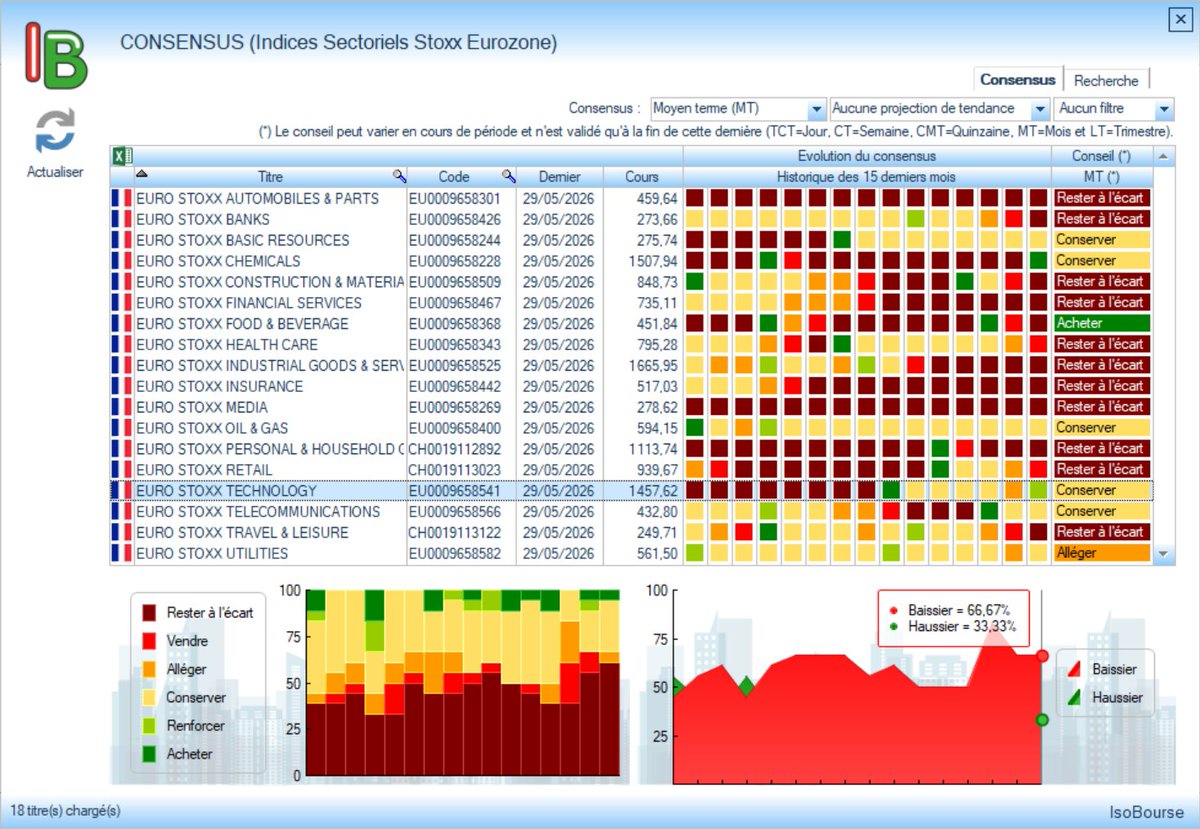Switch to the Consensus tab
This screenshot has width=1200, height=829.
(x=1017, y=80)
